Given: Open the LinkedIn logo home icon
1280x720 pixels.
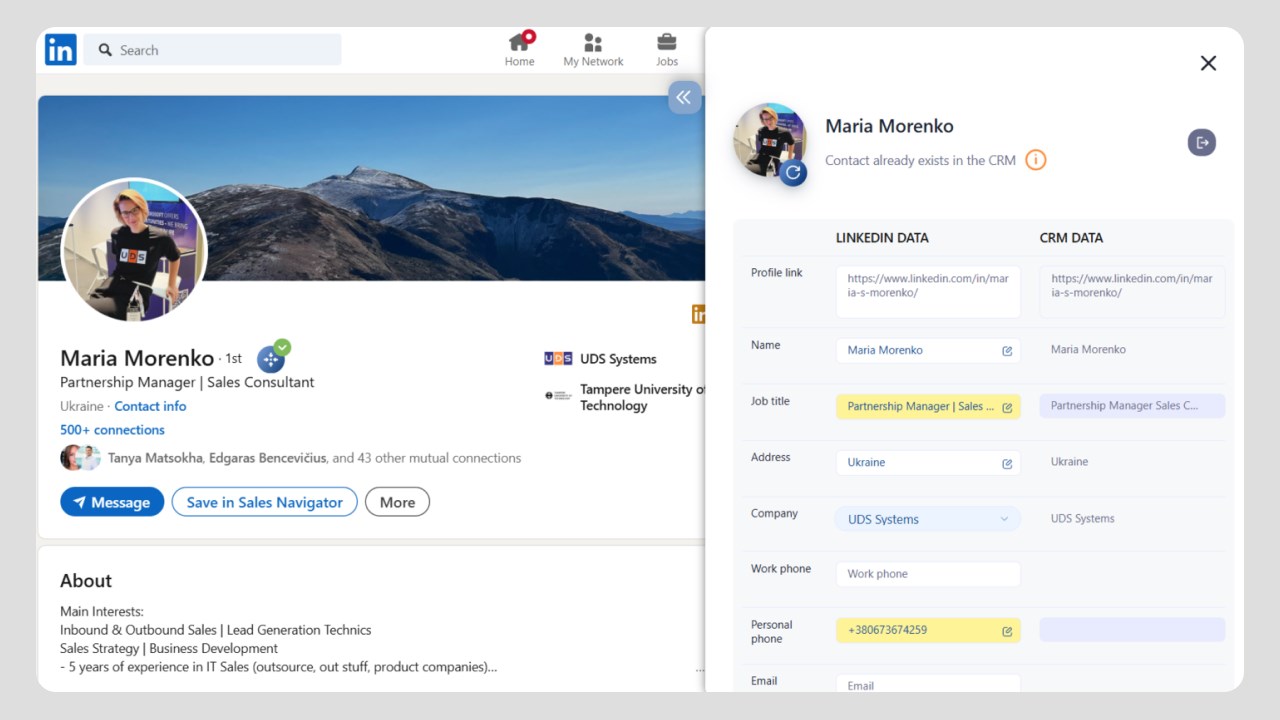Looking at the screenshot, I should click(x=61, y=50).
